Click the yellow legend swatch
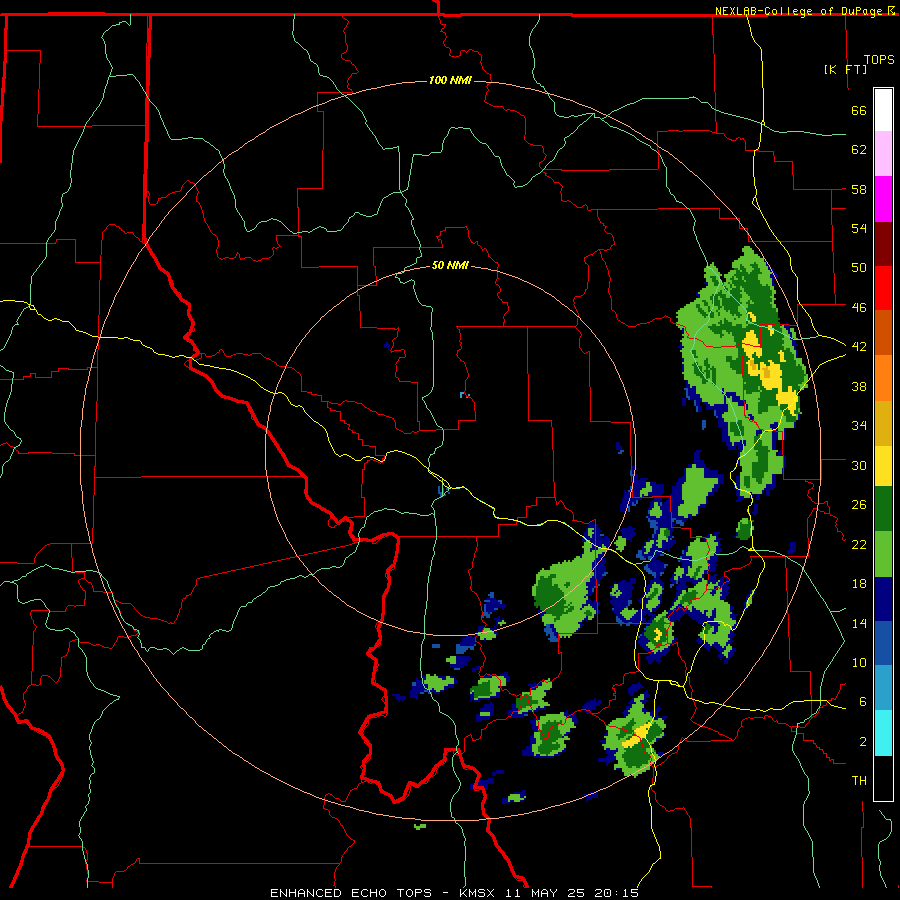The height and width of the screenshot is (900, 900). coord(883,466)
